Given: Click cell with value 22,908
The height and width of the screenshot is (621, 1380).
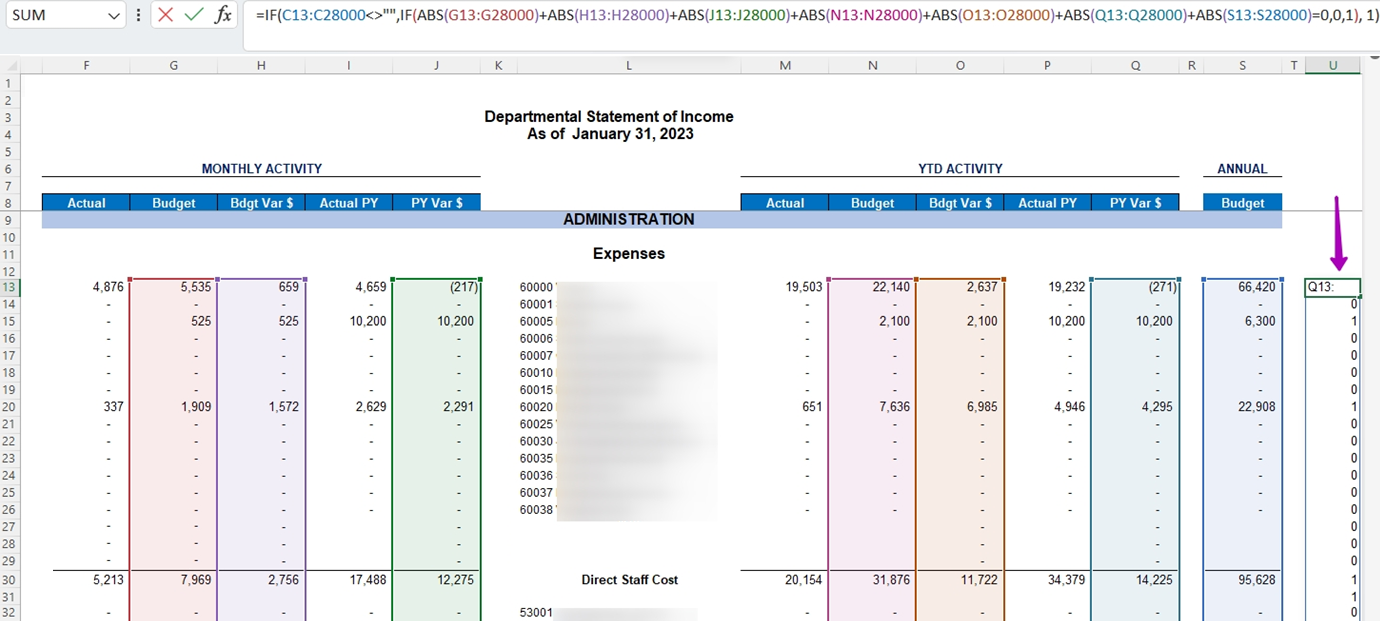Looking at the screenshot, I should tap(1242, 407).
